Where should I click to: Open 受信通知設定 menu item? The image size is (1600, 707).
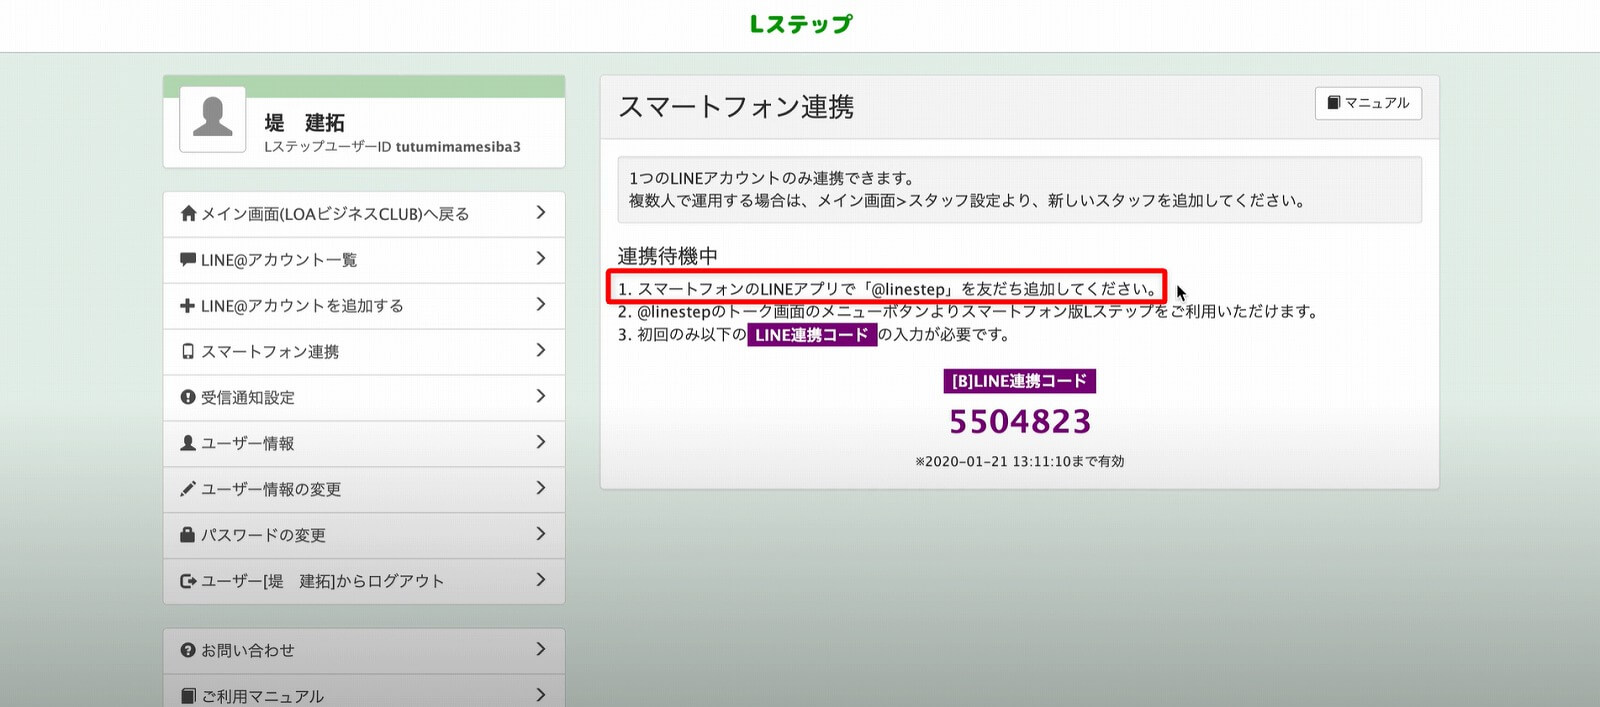pos(364,398)
